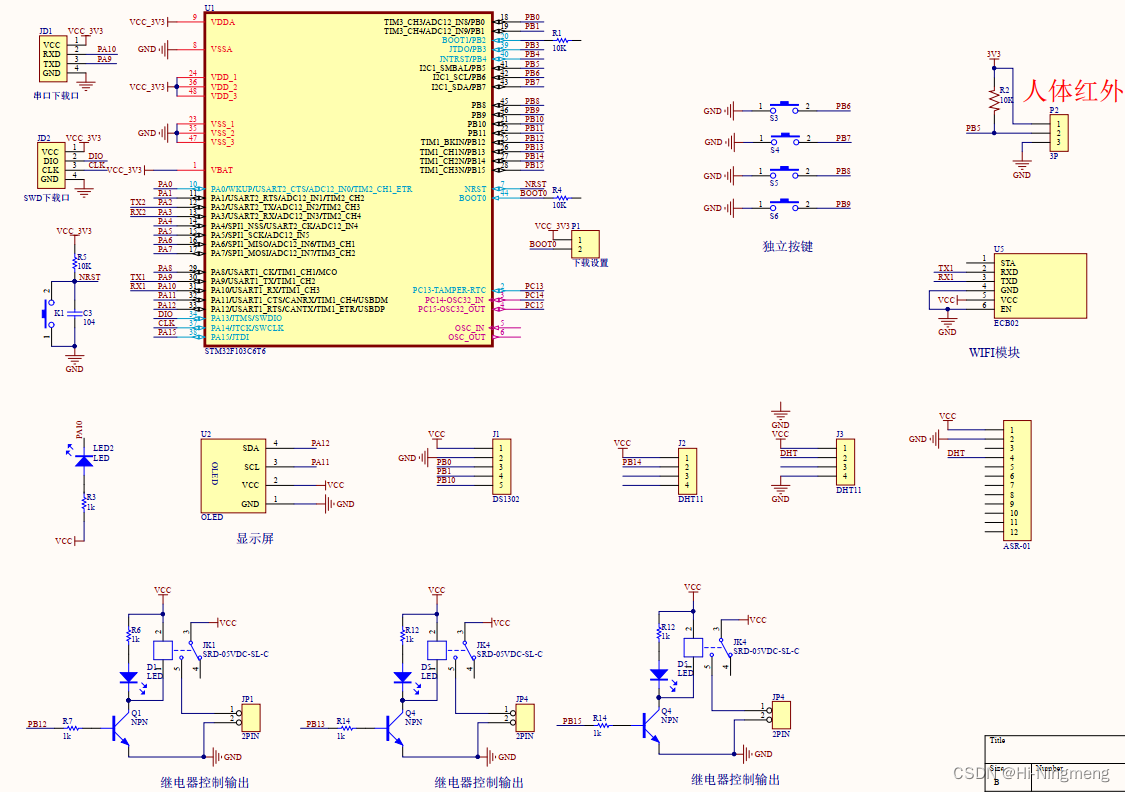Click the JP1 2PIN output connector
The height and width of the screenshot is (792, 1125).
(x=250, y=718)
